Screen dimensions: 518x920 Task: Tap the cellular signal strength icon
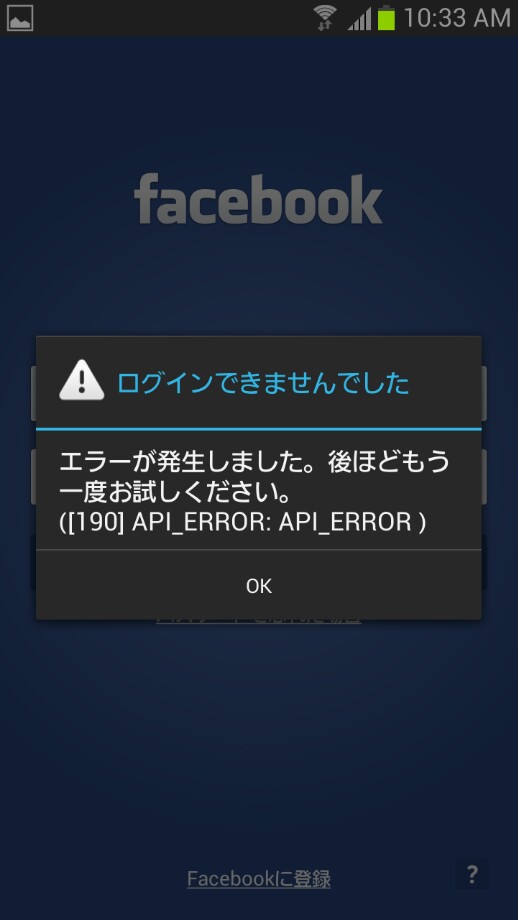(359, 18)
